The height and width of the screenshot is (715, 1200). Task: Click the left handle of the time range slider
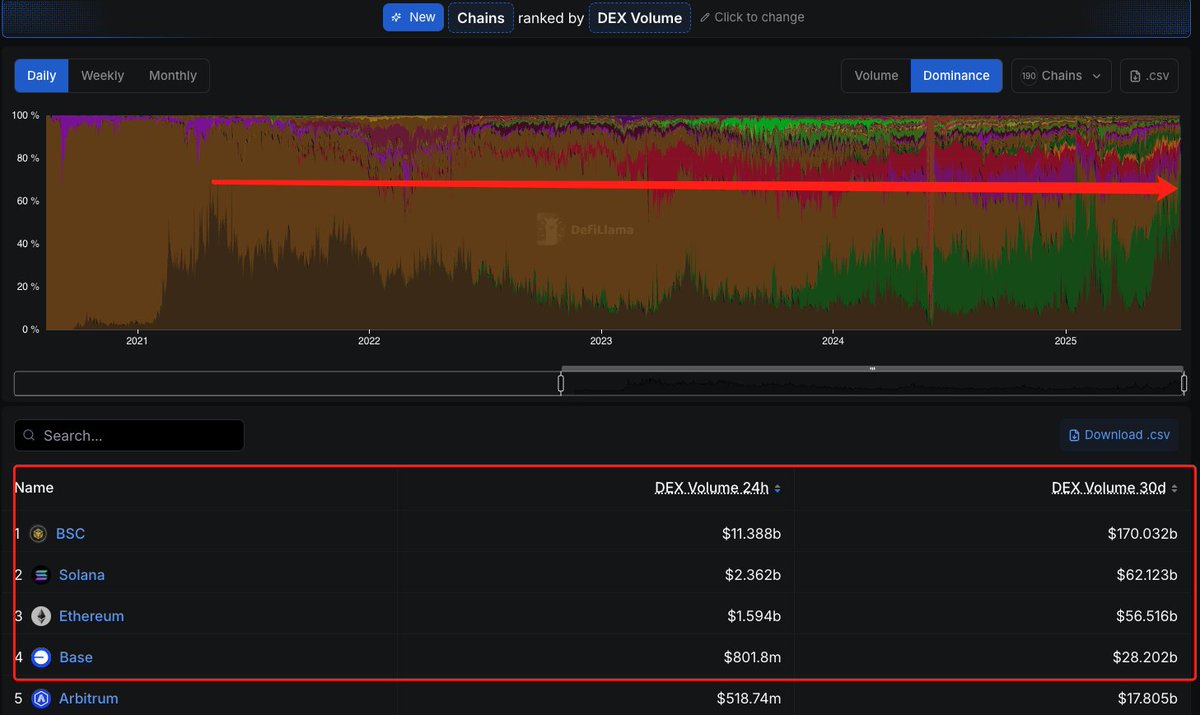(561, 383)
